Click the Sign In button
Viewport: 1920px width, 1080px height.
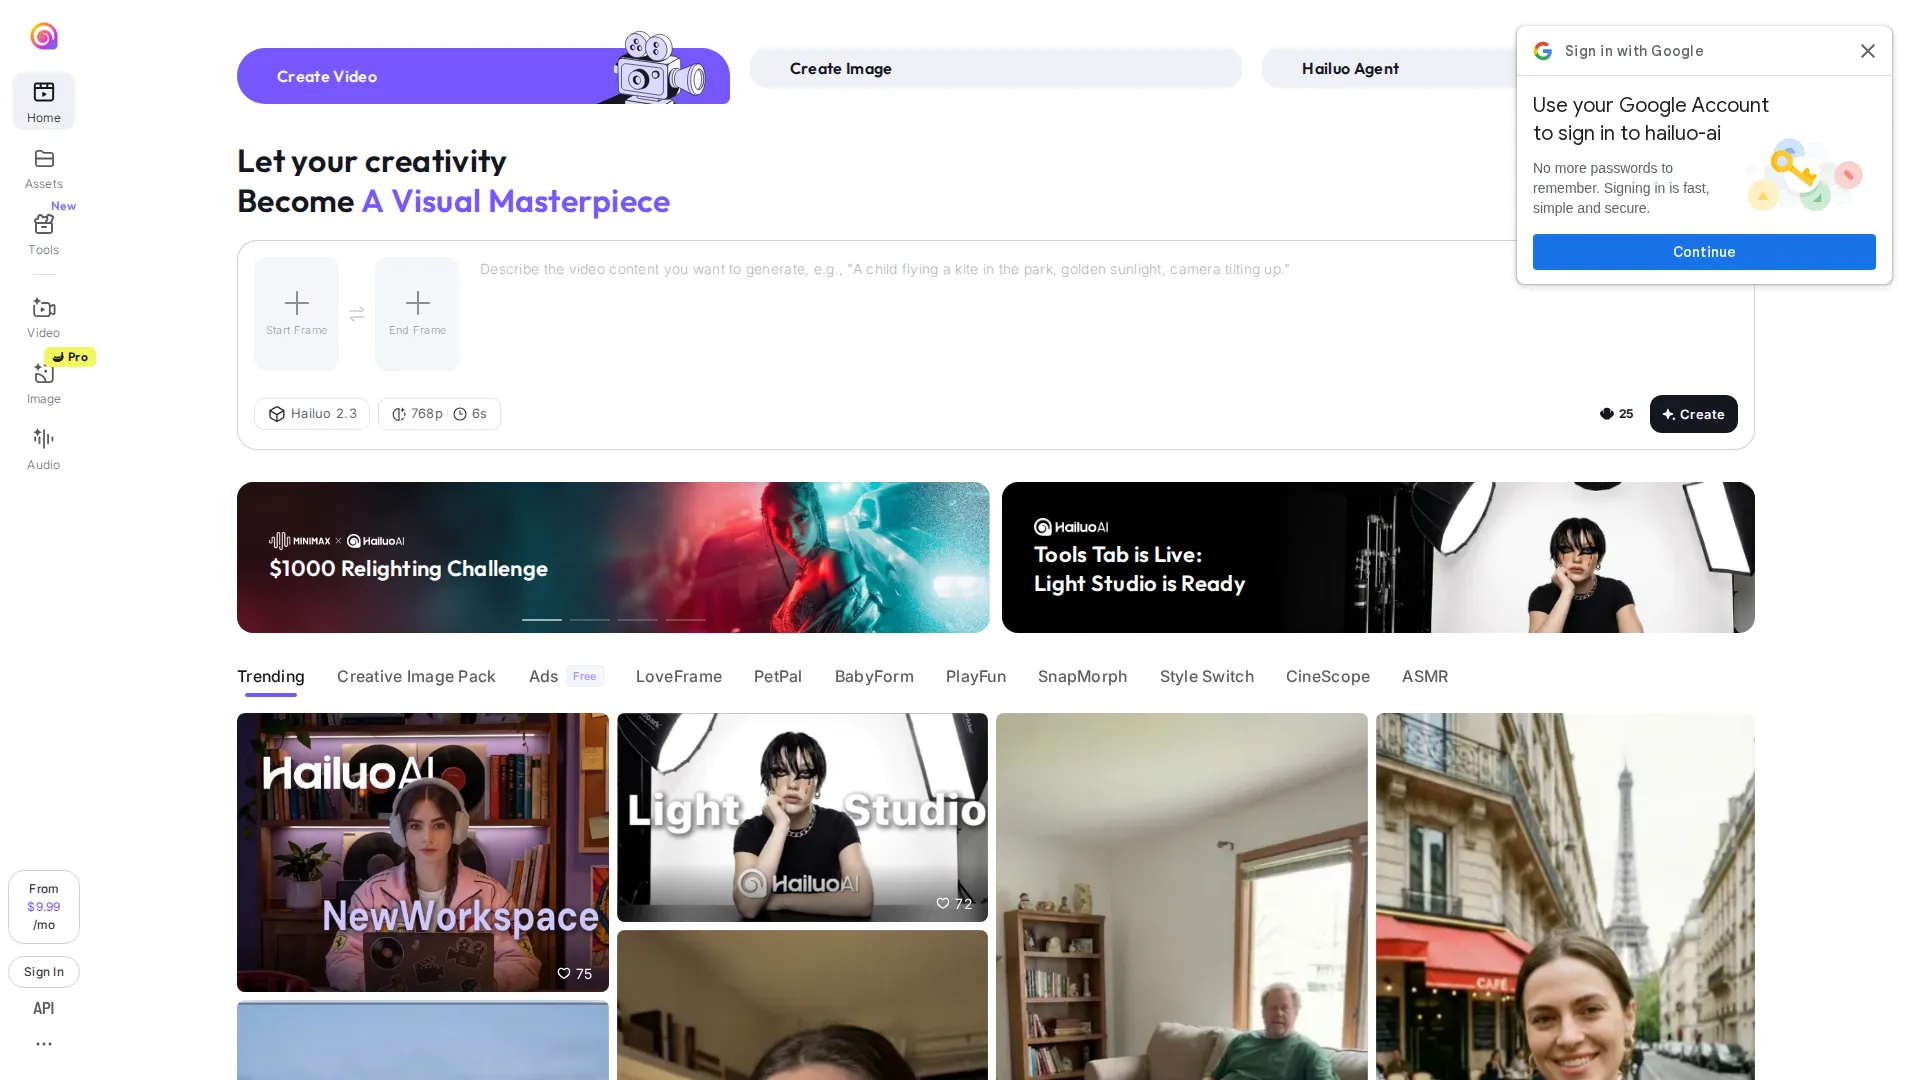(44, 972)
